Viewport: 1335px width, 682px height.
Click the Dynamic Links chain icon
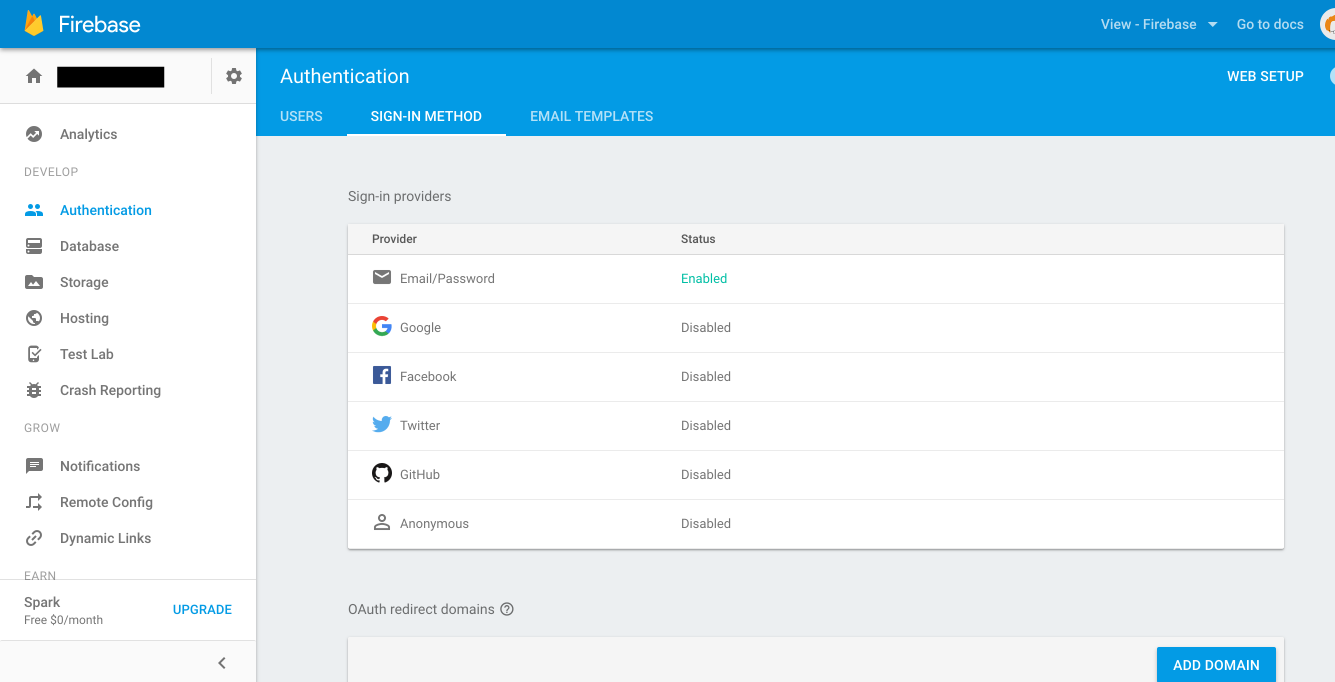pos(34,538)
